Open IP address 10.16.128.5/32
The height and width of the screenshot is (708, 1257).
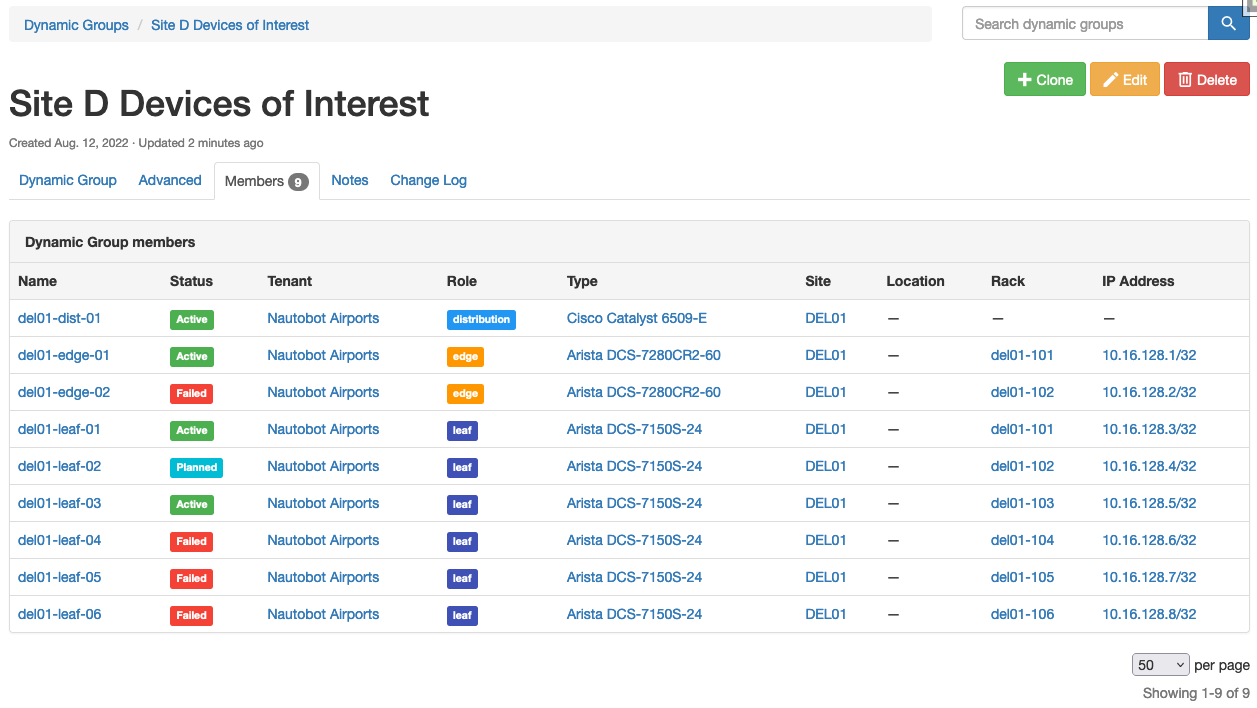pyautogui.click(x=1149, y=503)
